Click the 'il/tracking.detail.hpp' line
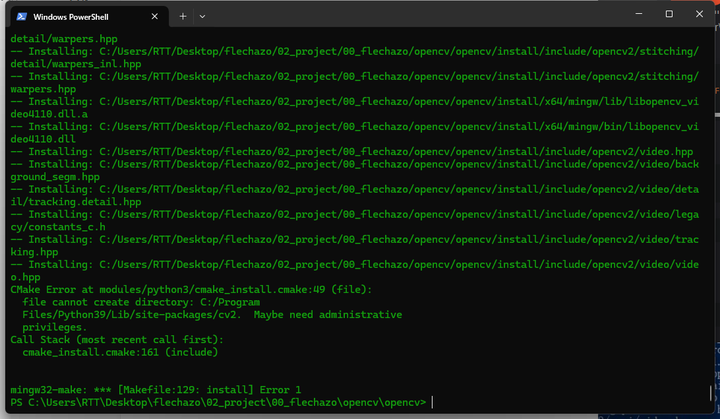 click(x=76, y=202)
